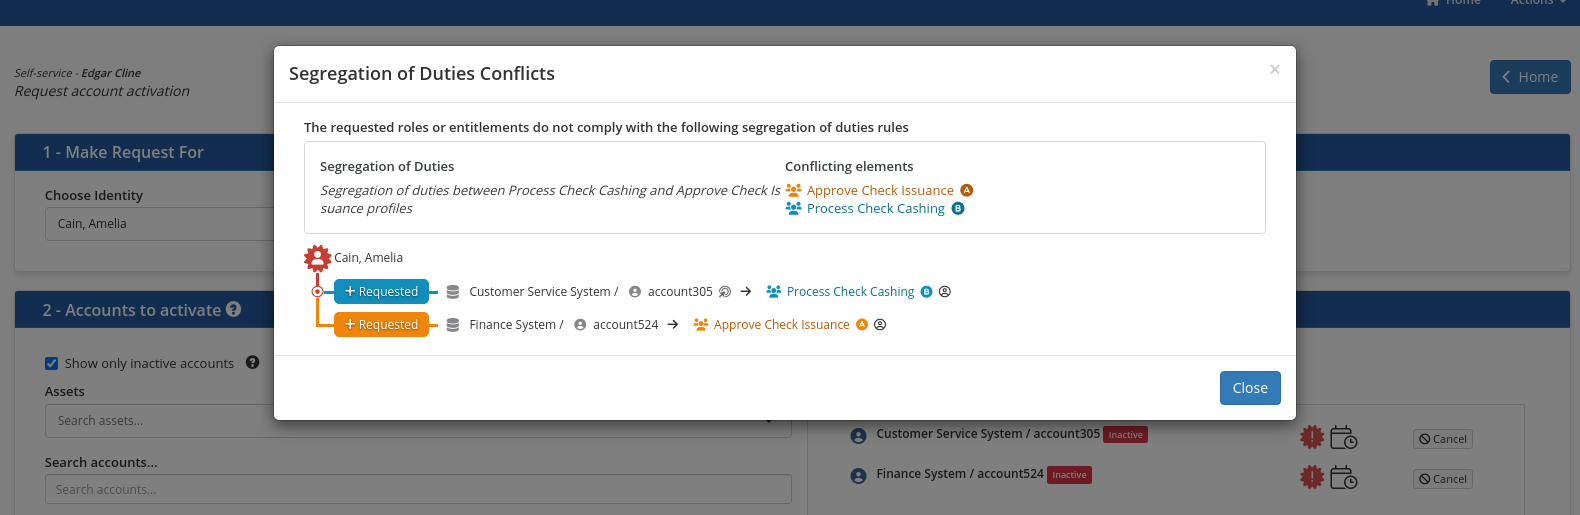Click the '2 - Accounts to activate' section header
This screenshot has height=515, width=1580.
[131, 310]
